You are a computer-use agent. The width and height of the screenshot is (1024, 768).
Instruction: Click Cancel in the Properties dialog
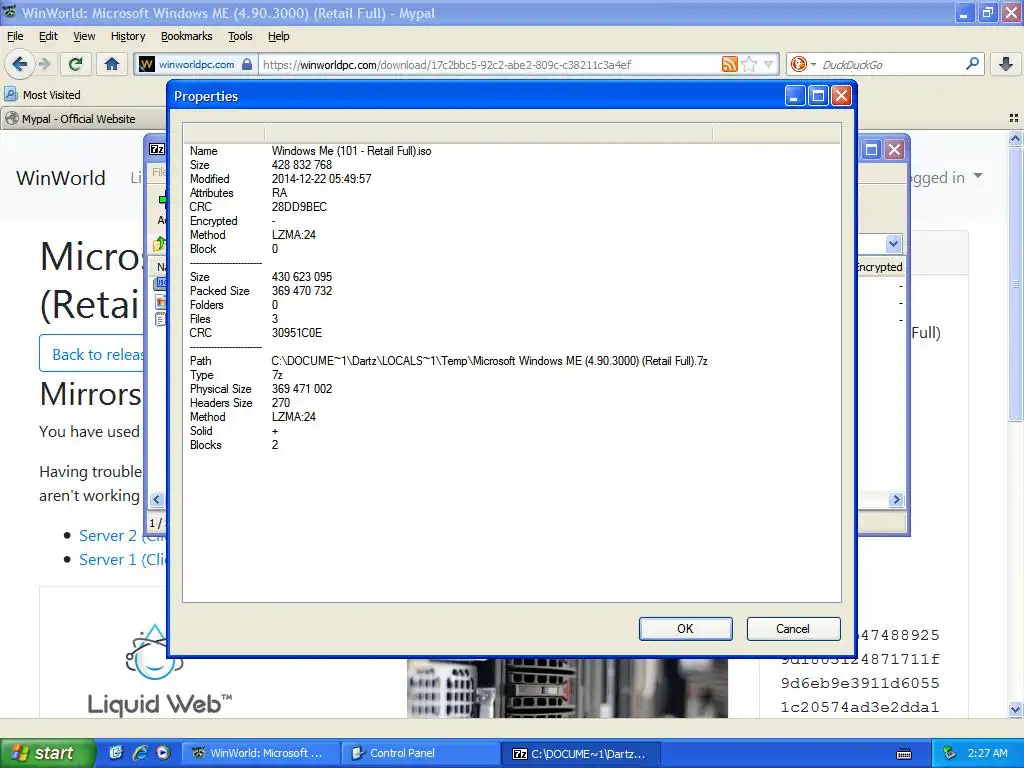coord(793,628)
